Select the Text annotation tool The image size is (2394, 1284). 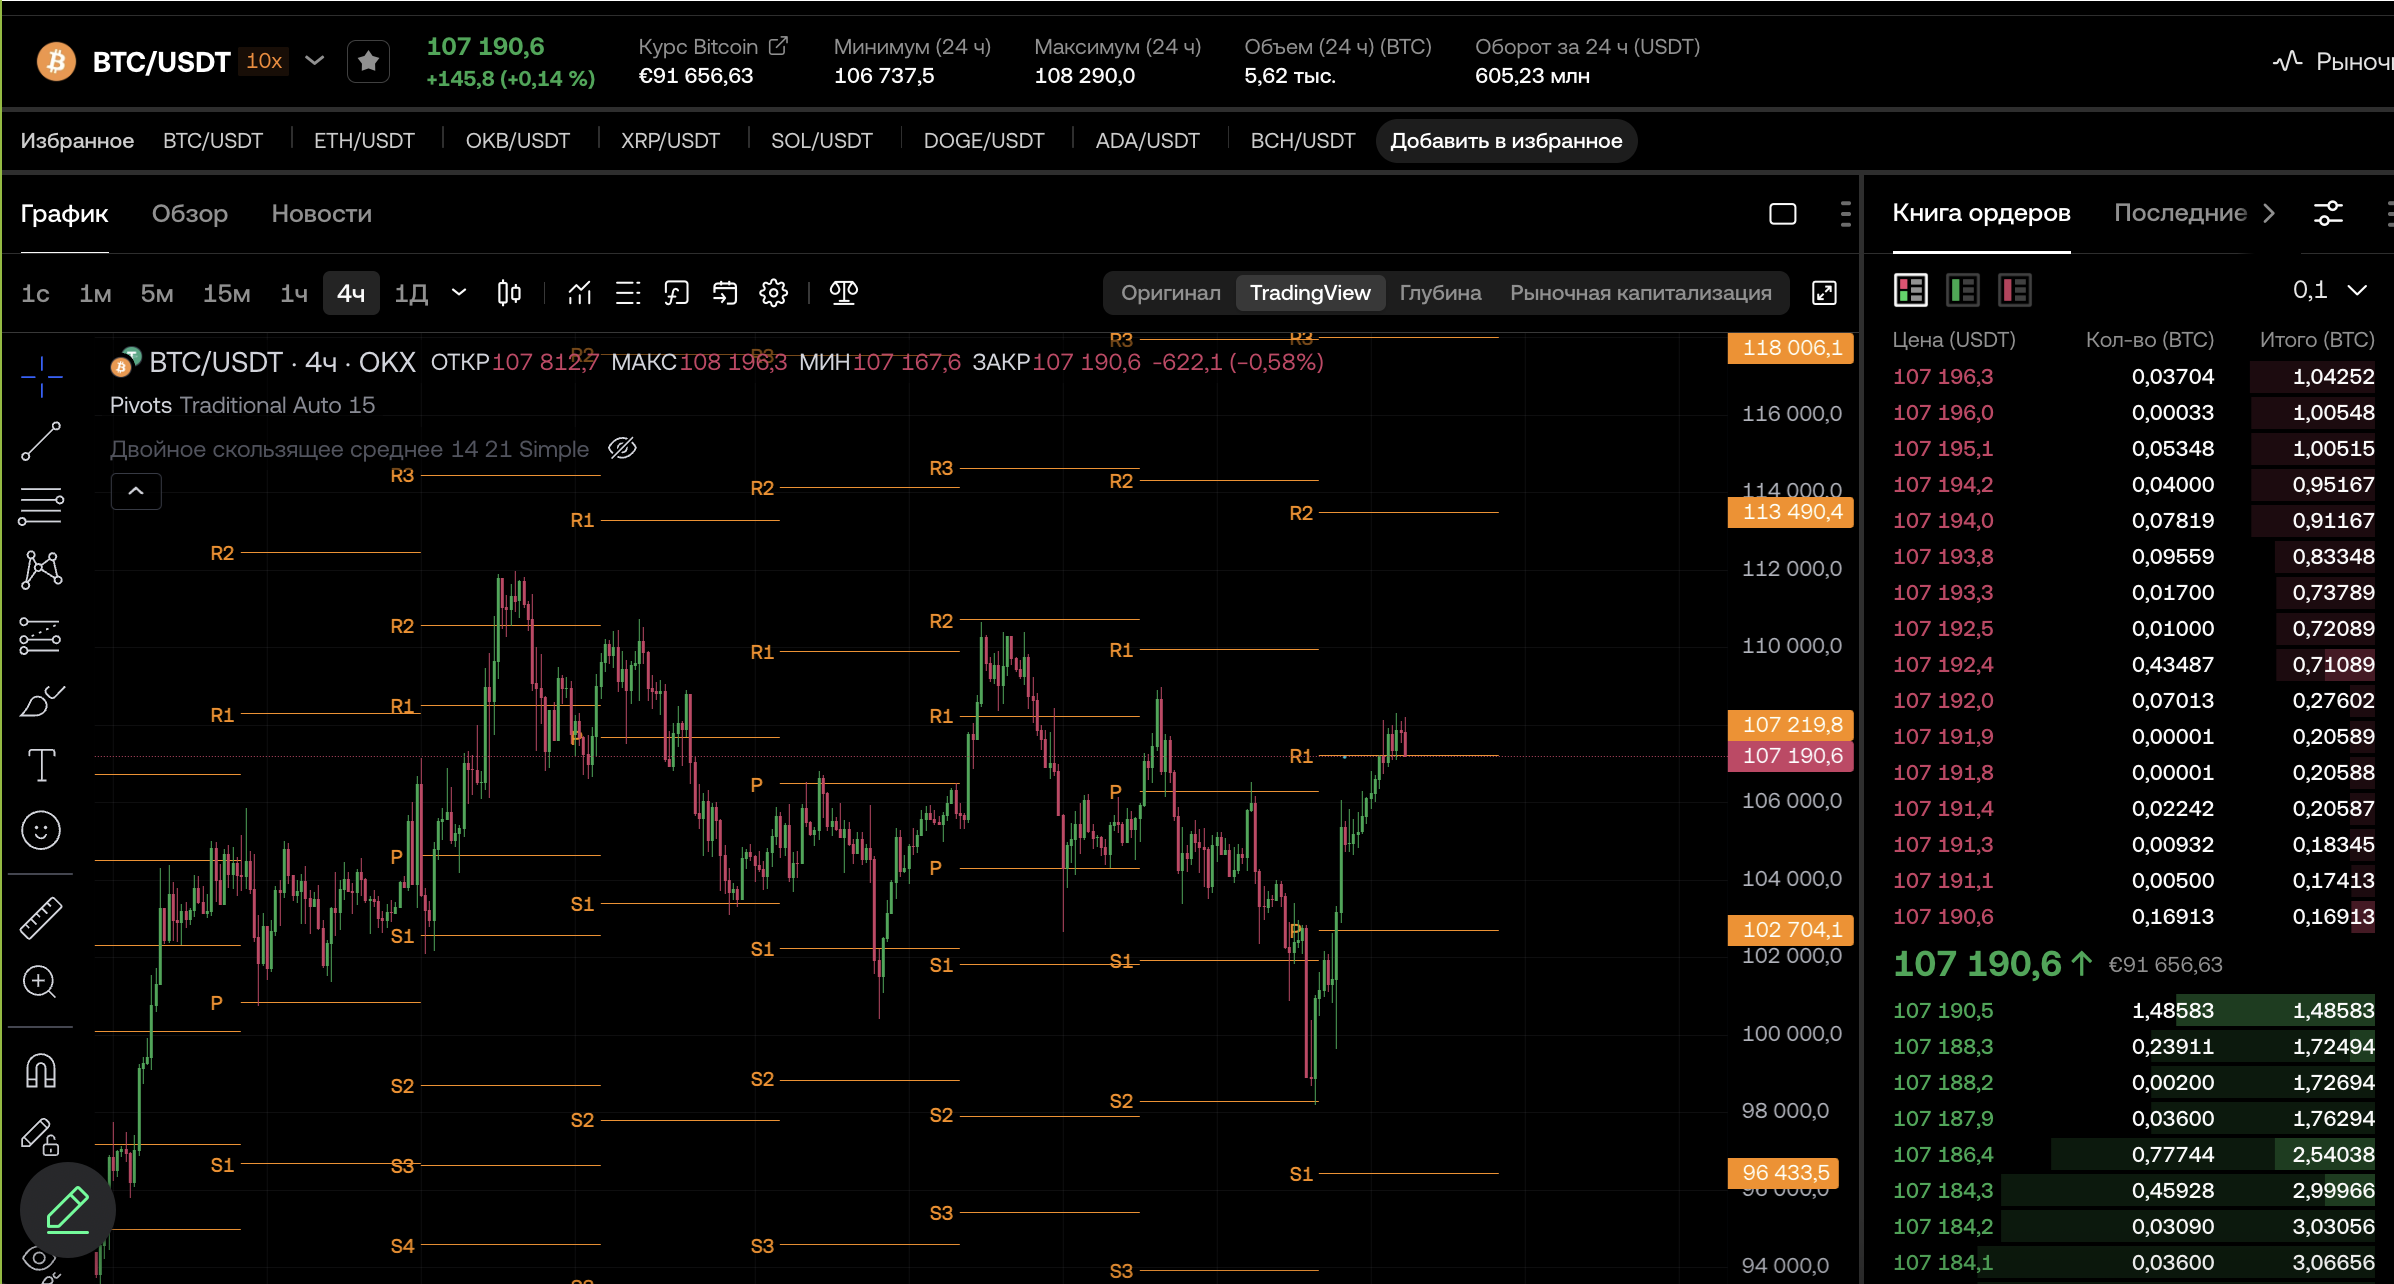tap(41, 766)
